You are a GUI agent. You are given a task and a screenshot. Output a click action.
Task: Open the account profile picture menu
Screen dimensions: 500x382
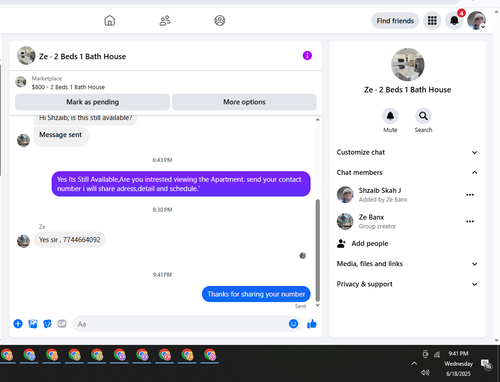click(x=476, y=21)
